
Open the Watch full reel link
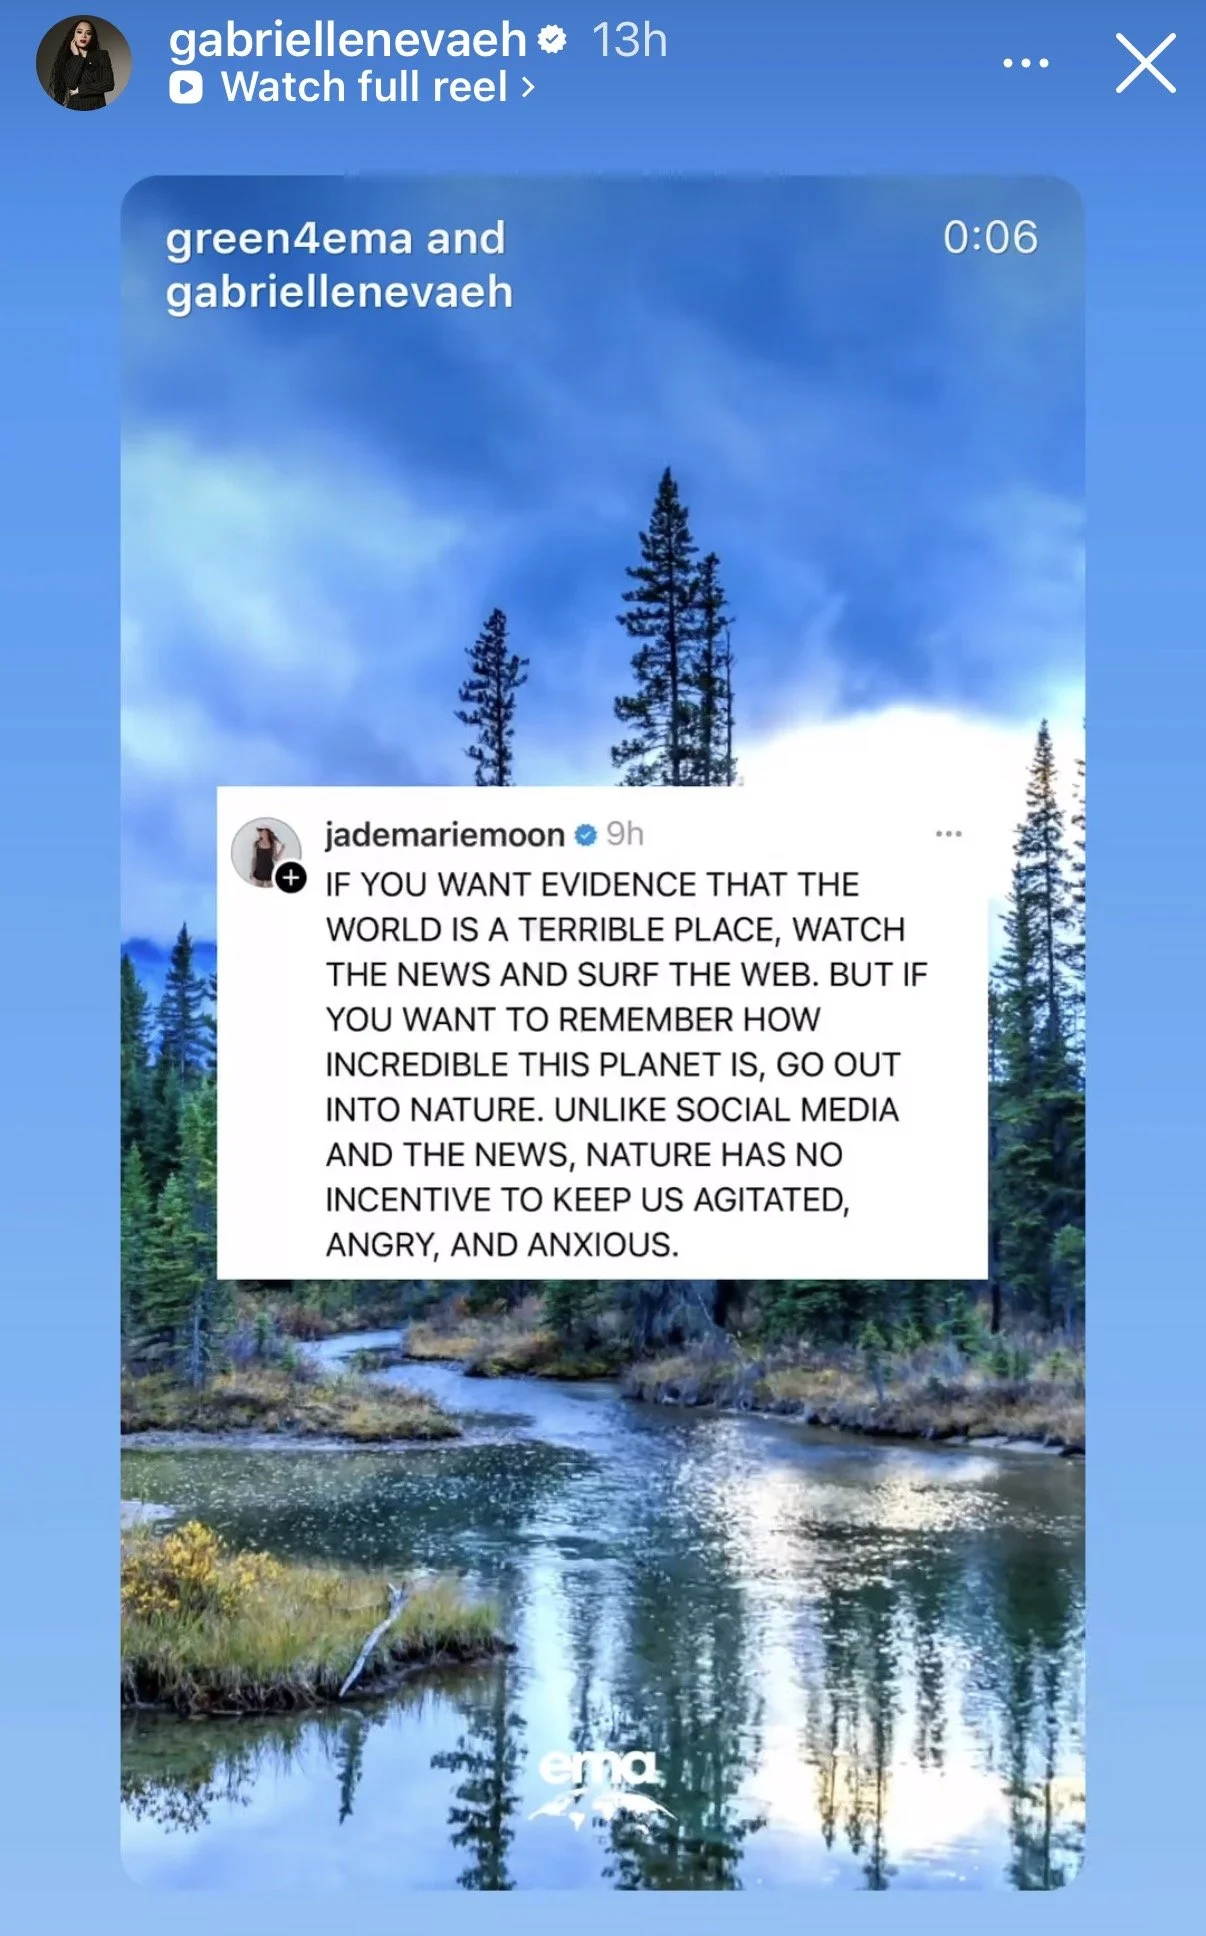[353, 87]
